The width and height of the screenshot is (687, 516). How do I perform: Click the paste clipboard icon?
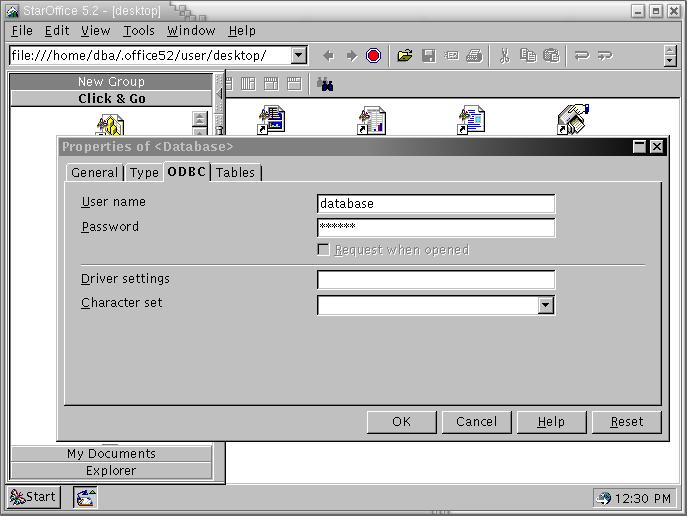pyautogui.click(x=551, y=56)
